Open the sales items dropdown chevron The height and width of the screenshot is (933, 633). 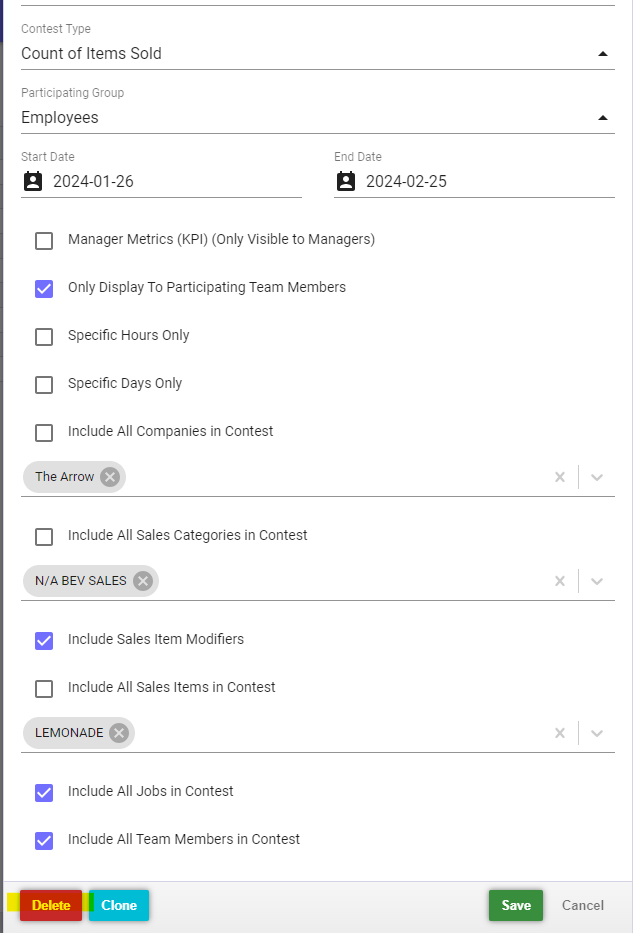click(x=597, y=732)
